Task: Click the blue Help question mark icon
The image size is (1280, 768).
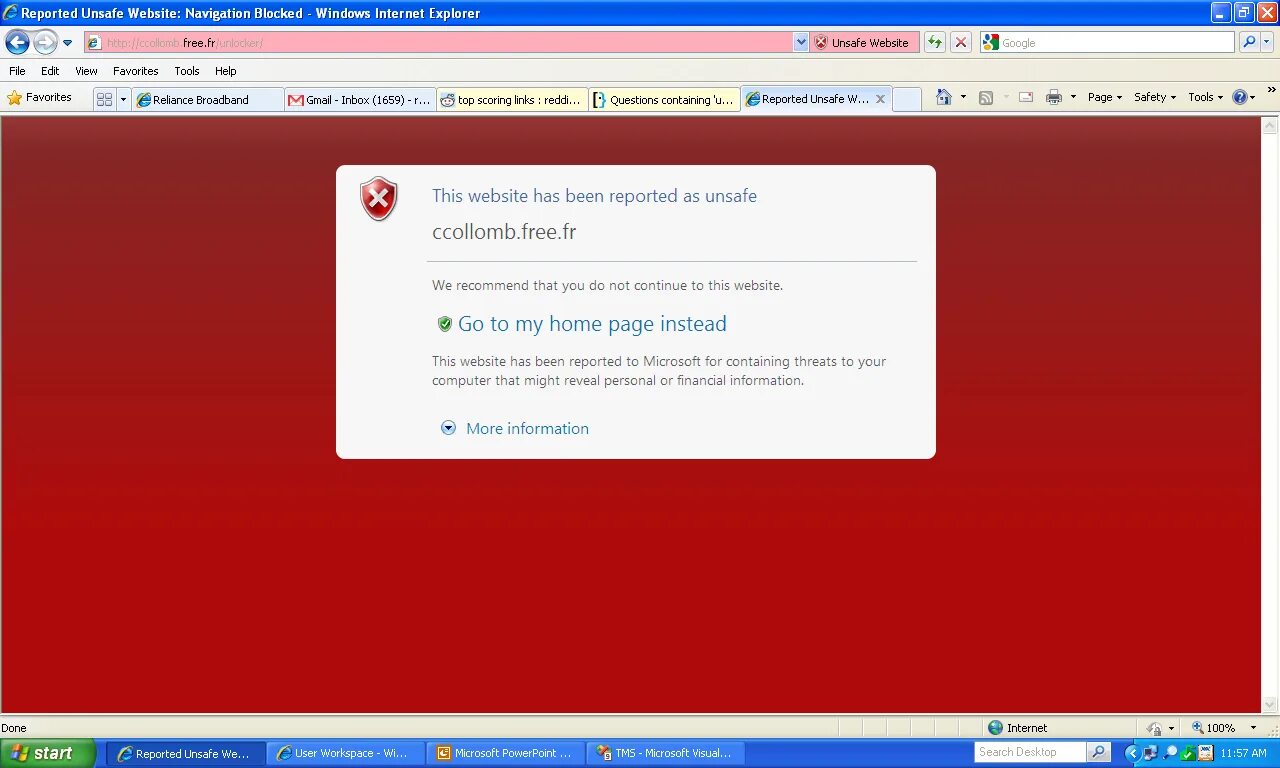Action: [x=1240, y=97]
